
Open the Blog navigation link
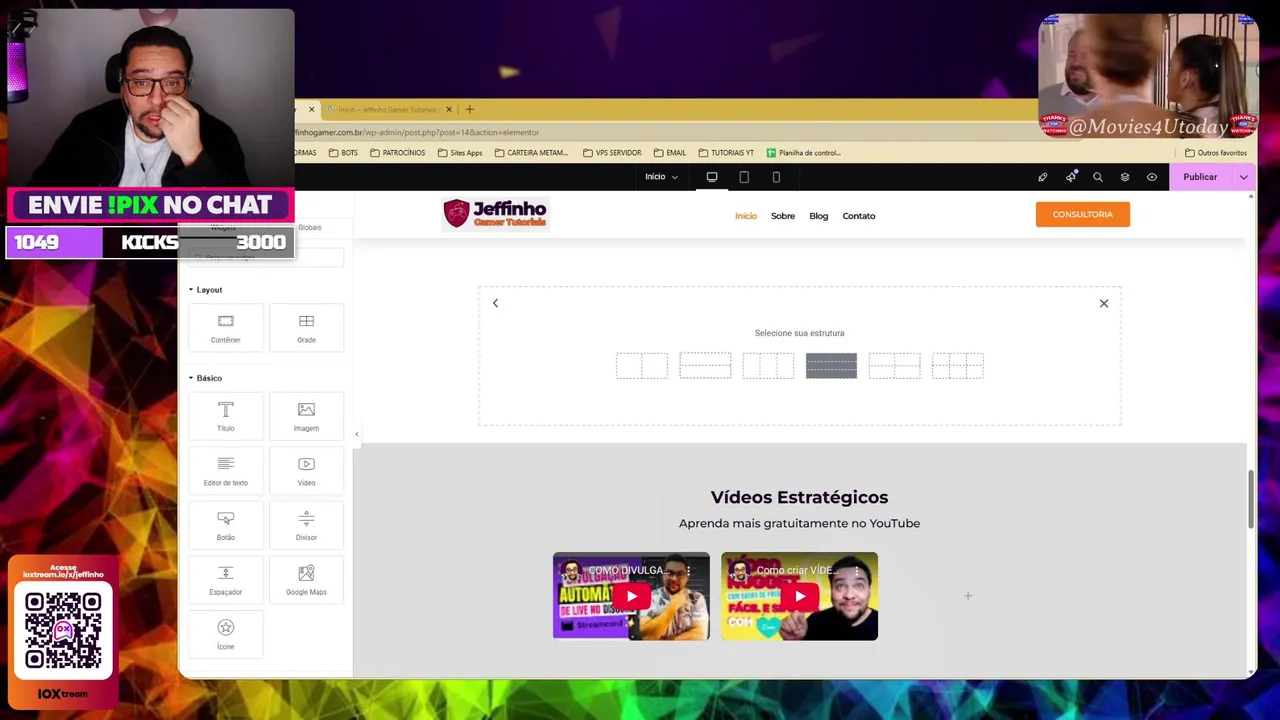pos(819,216)
